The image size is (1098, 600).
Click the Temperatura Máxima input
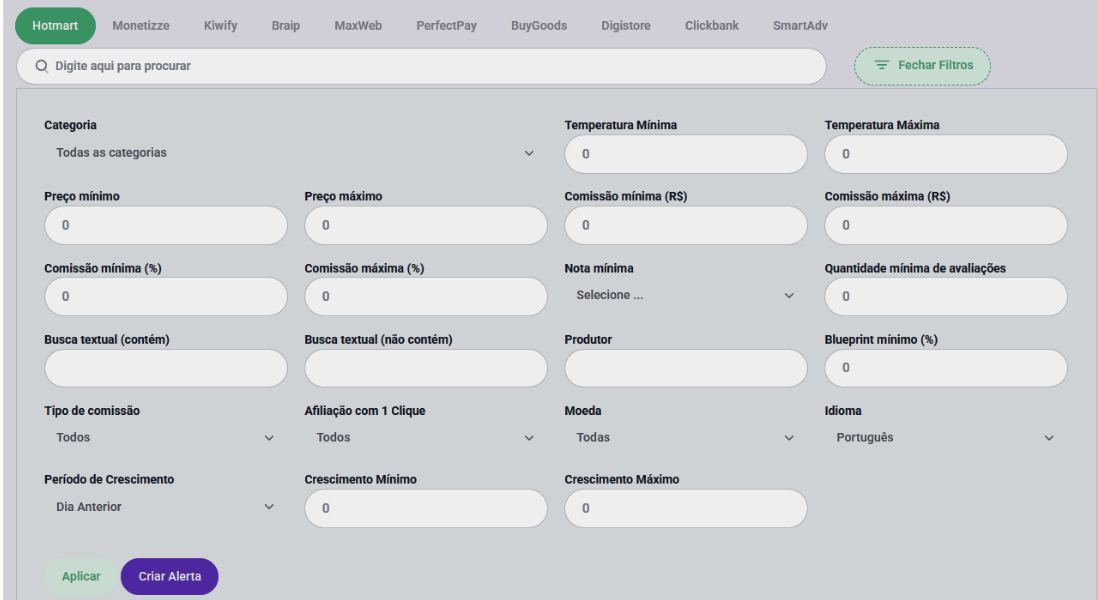click(945, 154)
